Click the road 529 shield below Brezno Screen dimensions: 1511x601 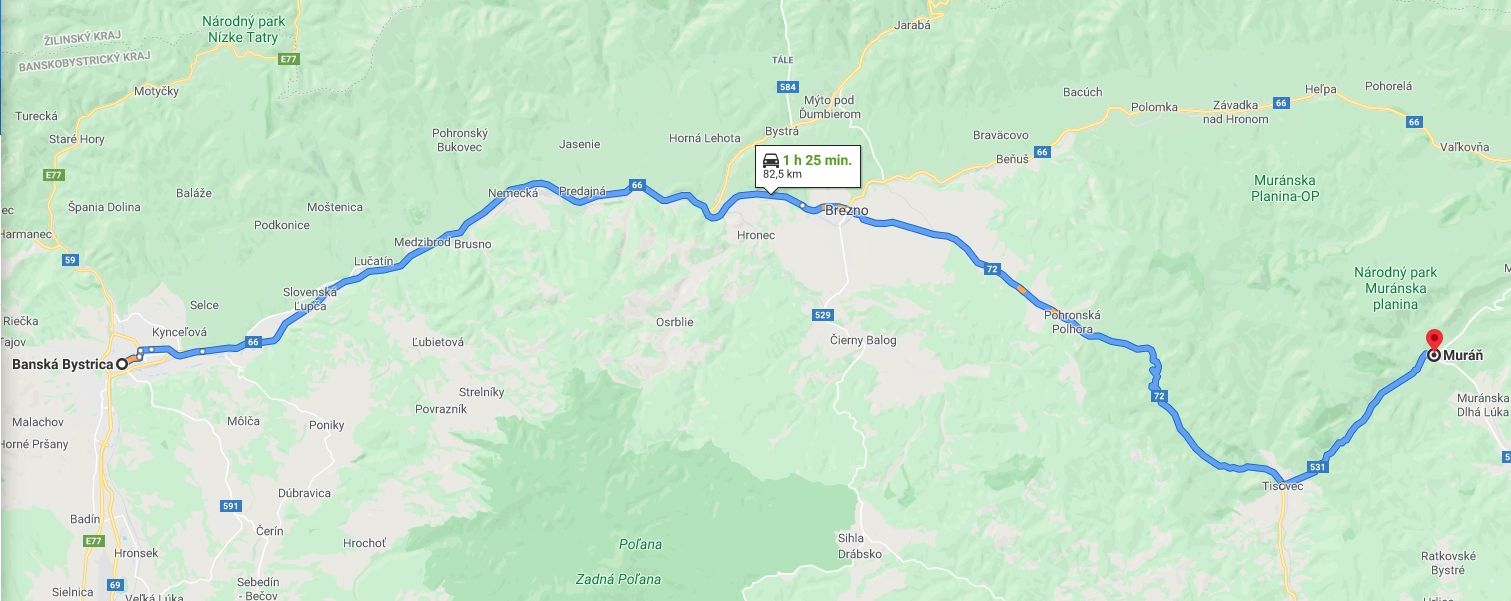pos(822,315)
